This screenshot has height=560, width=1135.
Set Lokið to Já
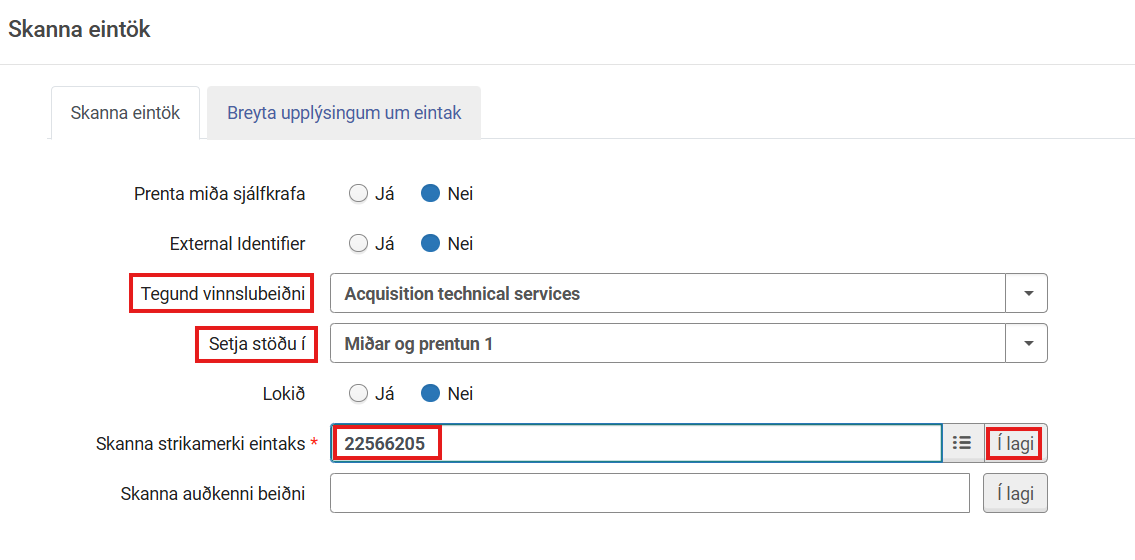(358, 394)
